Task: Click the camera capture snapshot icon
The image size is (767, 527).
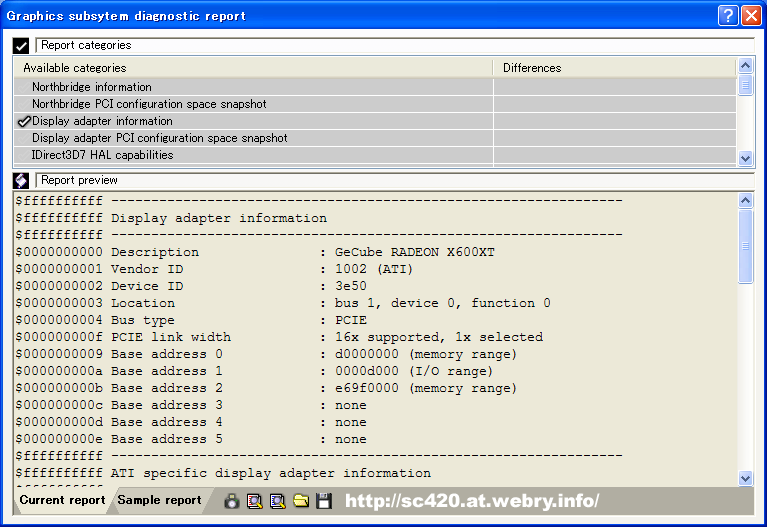Action: (x=231, y=501)
